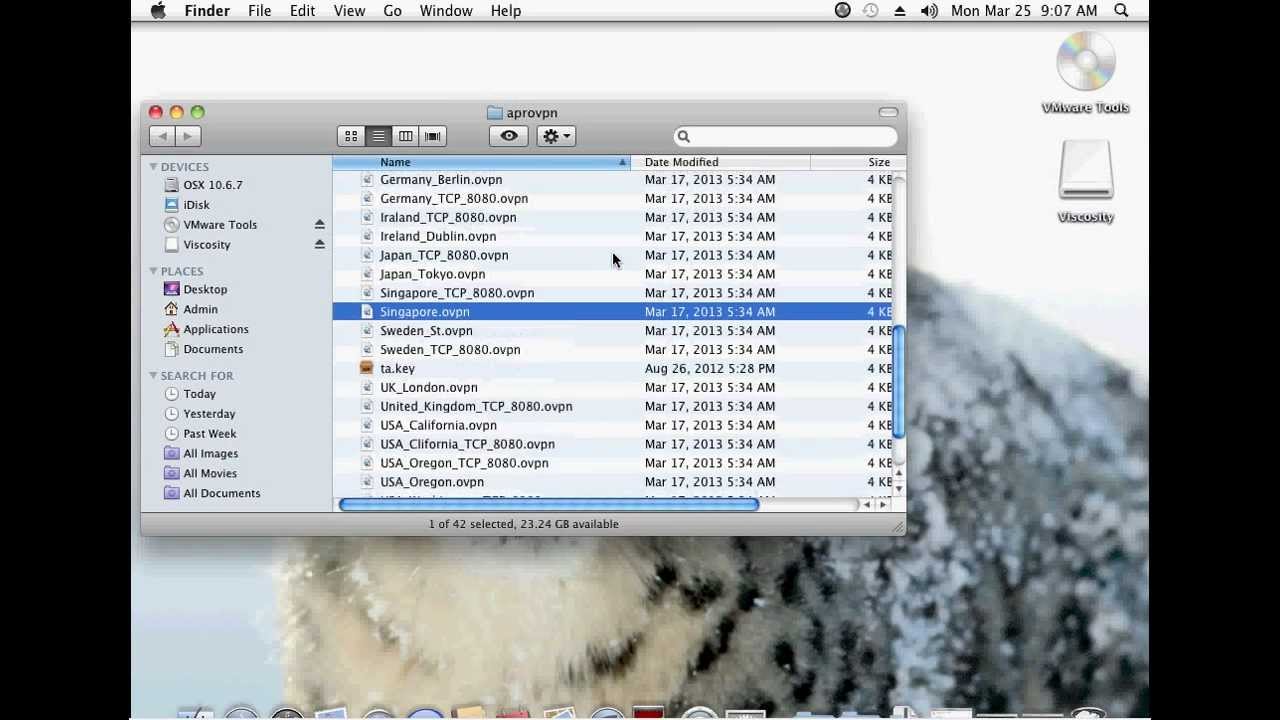The image size is (1280, 720).
Task: Click the Finder search field
Action: point(785,136)
